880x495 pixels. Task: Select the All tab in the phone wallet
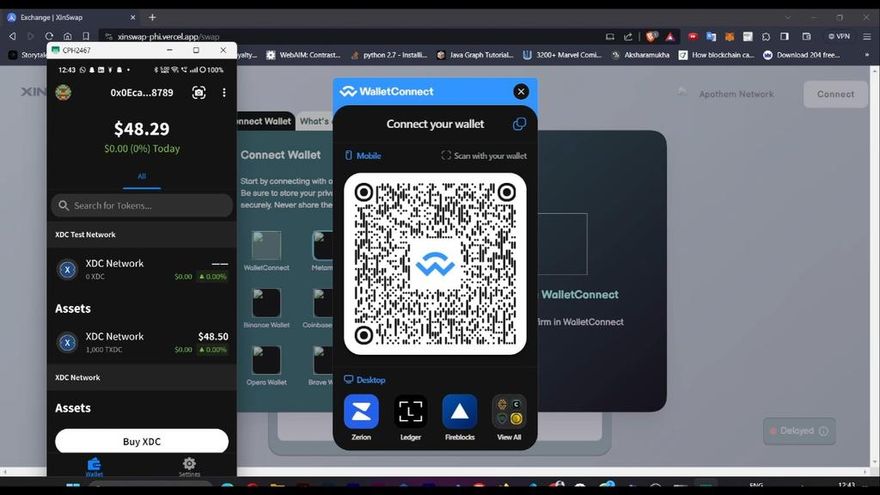tap(141, 176)
